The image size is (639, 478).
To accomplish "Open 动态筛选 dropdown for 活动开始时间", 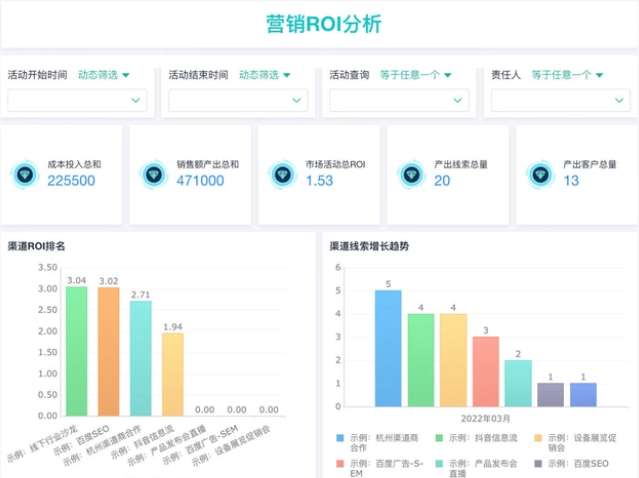I will point(104,75).
